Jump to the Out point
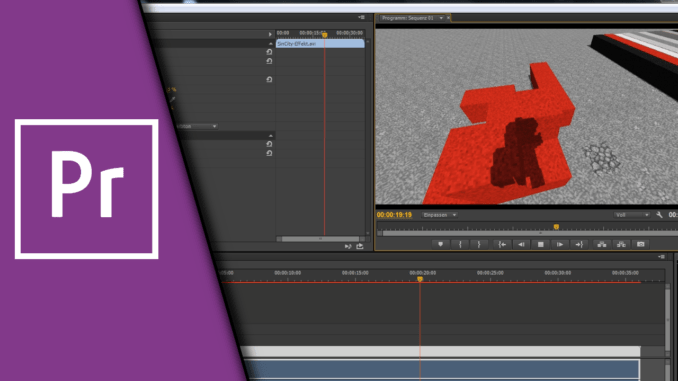Image resolution: width=678 pixels, height=381 pixels. [579, 244]
